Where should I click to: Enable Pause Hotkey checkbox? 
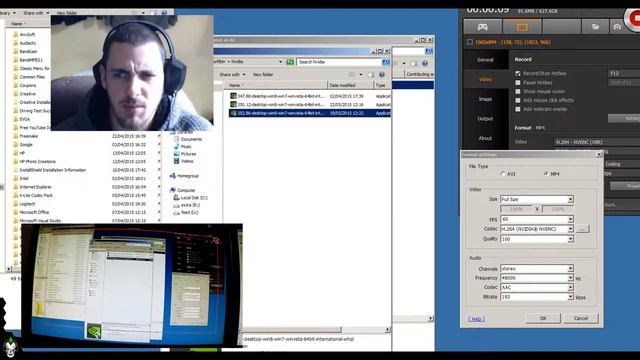point(518,82)
